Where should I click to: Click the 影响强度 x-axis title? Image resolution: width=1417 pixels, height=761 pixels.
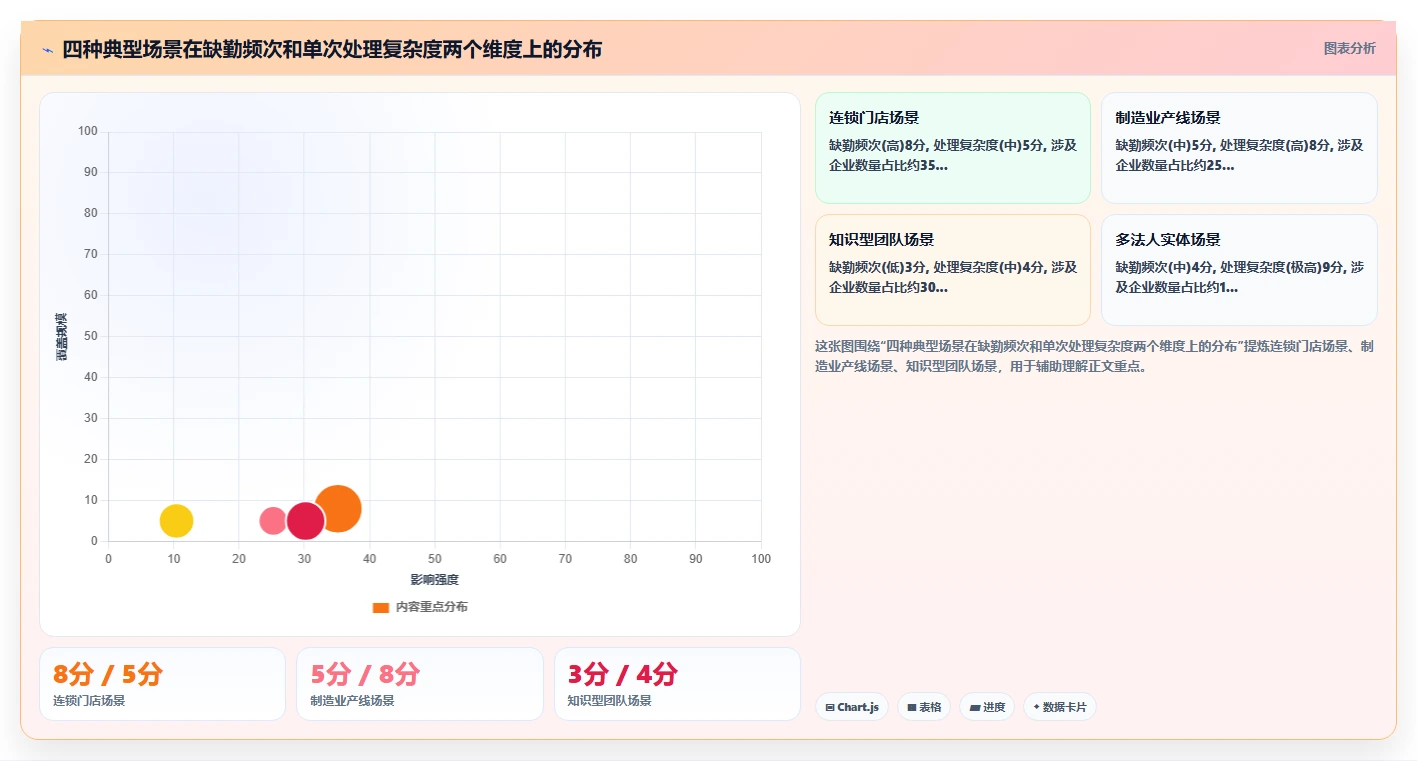tap(434, 580)
